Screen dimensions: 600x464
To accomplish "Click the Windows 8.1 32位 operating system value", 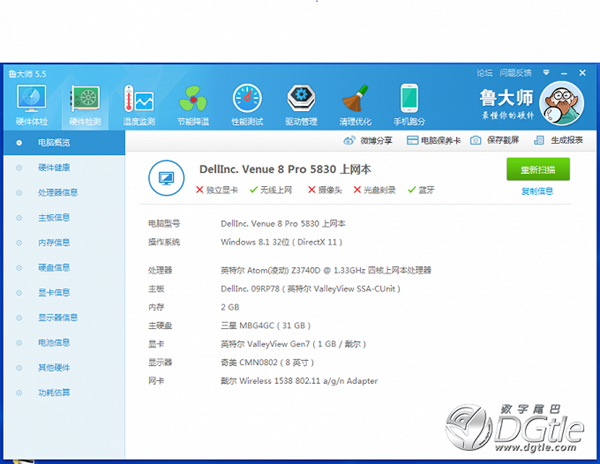I will coord(281,242).
